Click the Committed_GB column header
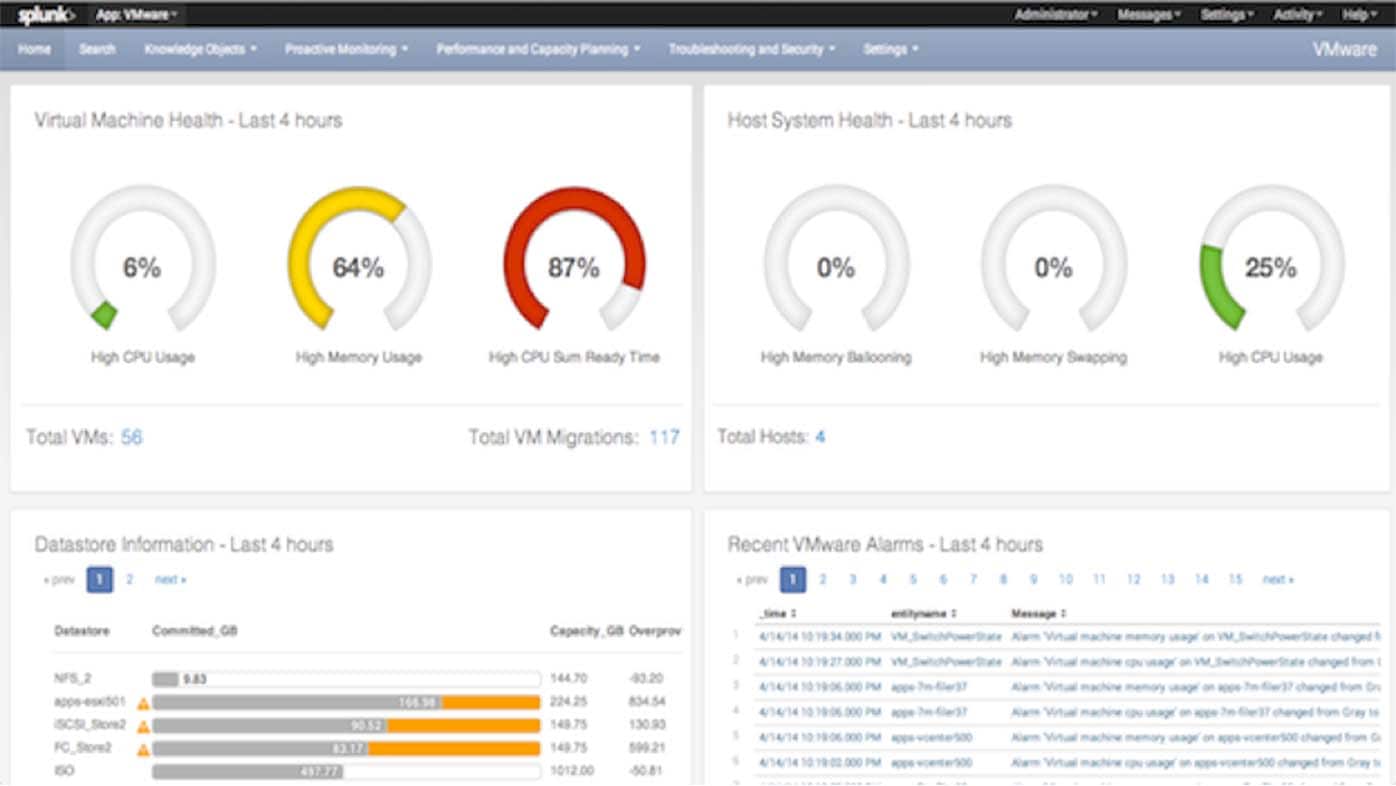The height and width of the screenshot is (786, 1396). (195, 632)
